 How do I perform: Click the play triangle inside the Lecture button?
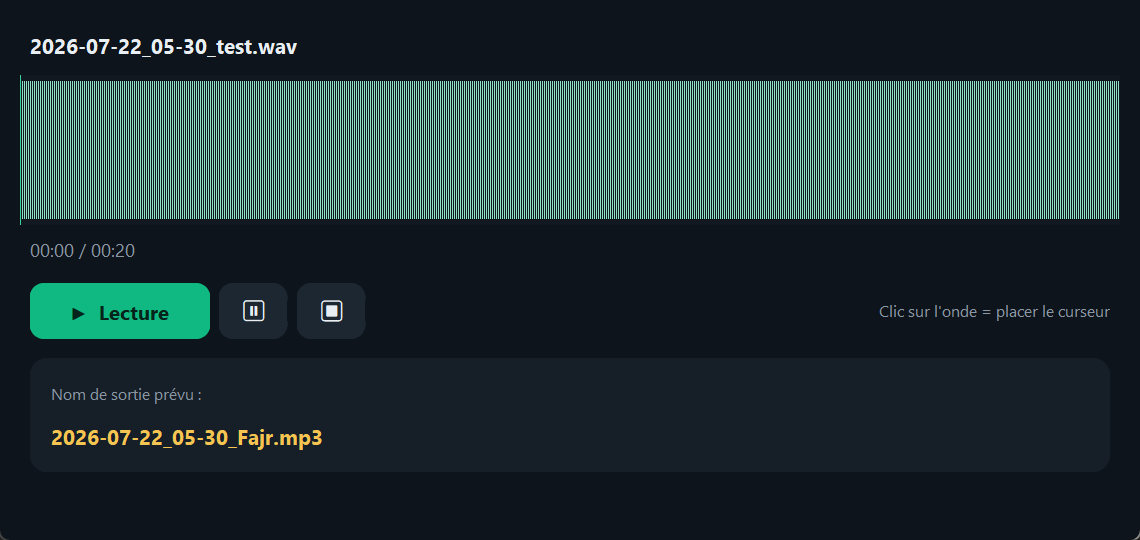point(79,314)
